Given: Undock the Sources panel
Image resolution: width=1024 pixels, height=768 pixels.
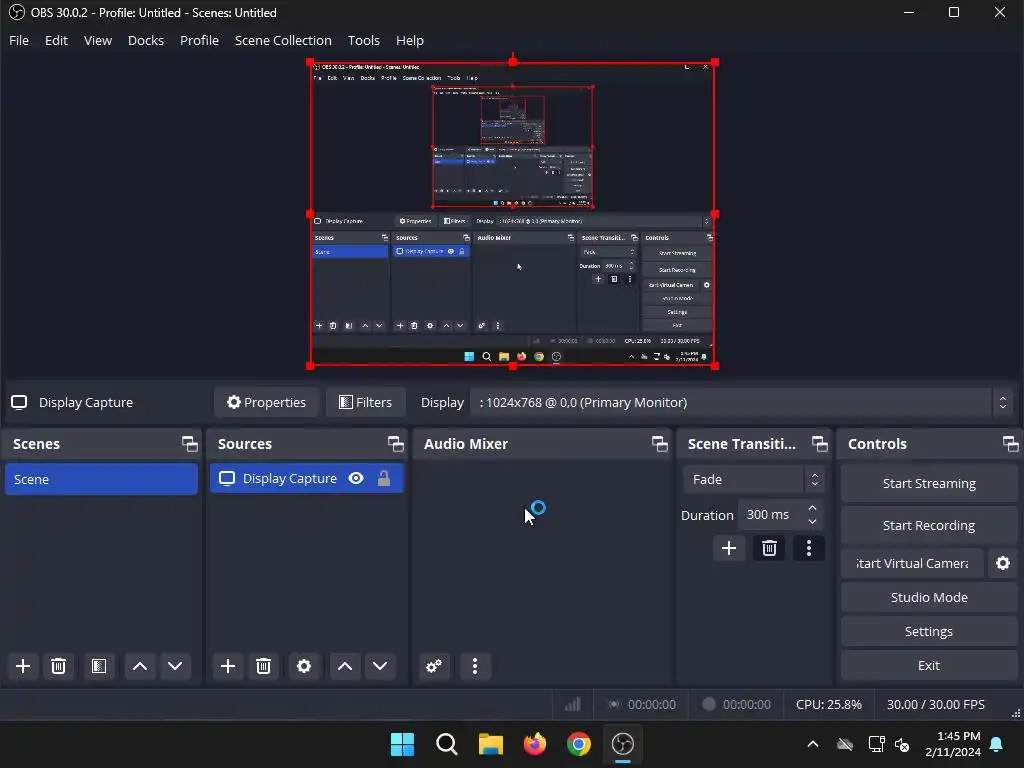Looking at the screenshot, I should [x=396, y=444].
